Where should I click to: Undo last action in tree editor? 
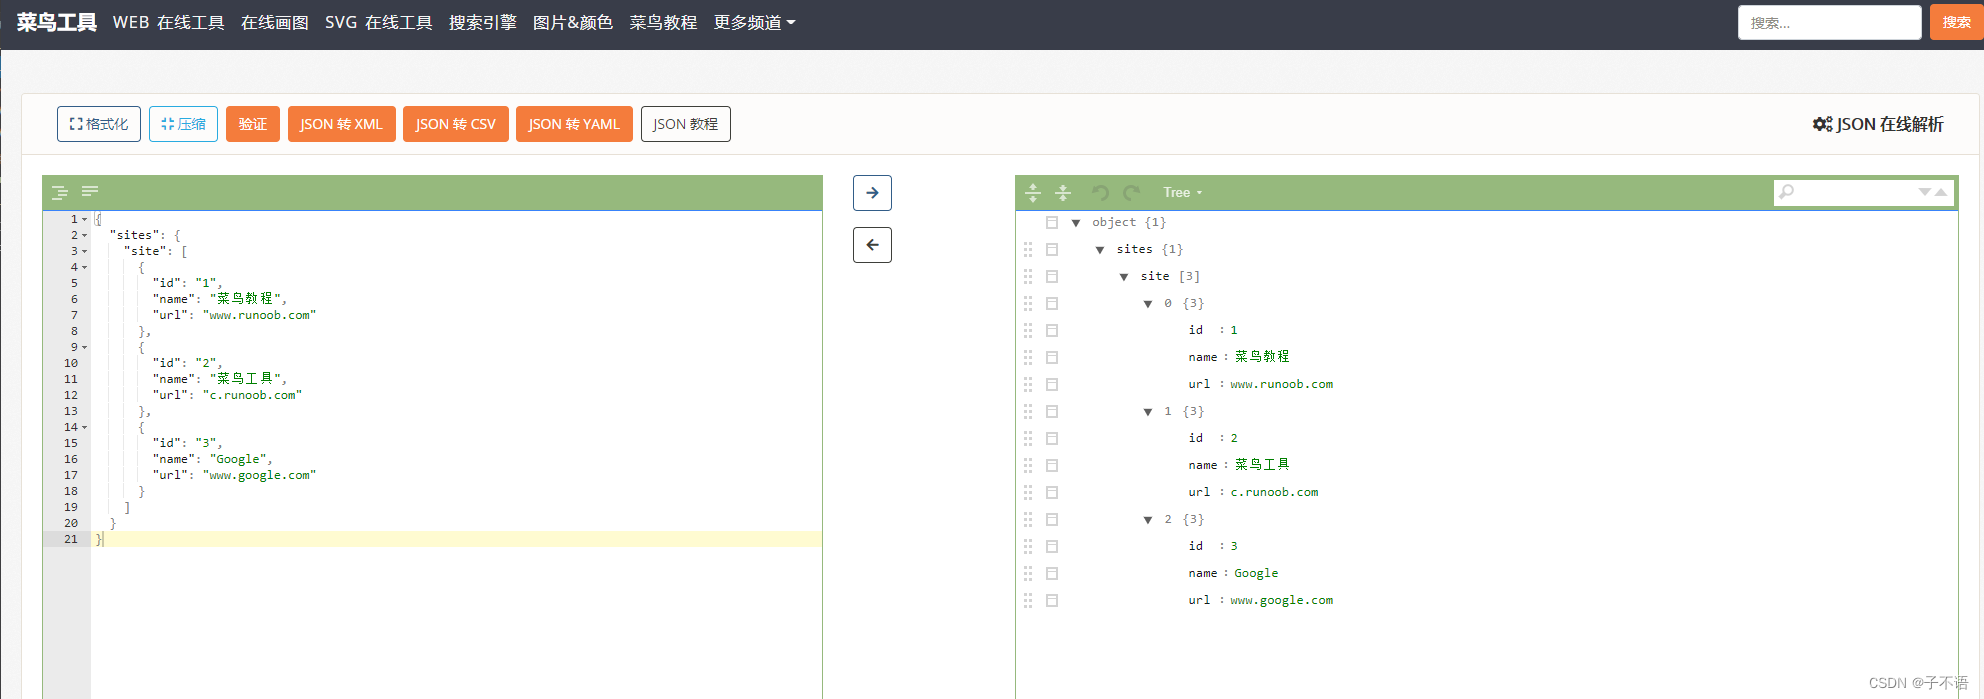(x=1100, y=192)
